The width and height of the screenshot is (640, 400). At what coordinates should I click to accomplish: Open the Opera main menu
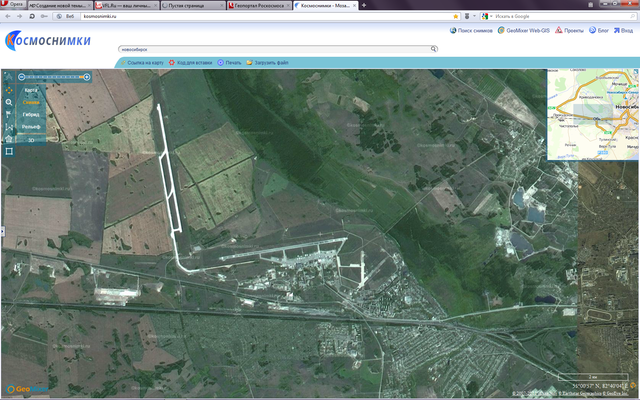click(11, 5)
